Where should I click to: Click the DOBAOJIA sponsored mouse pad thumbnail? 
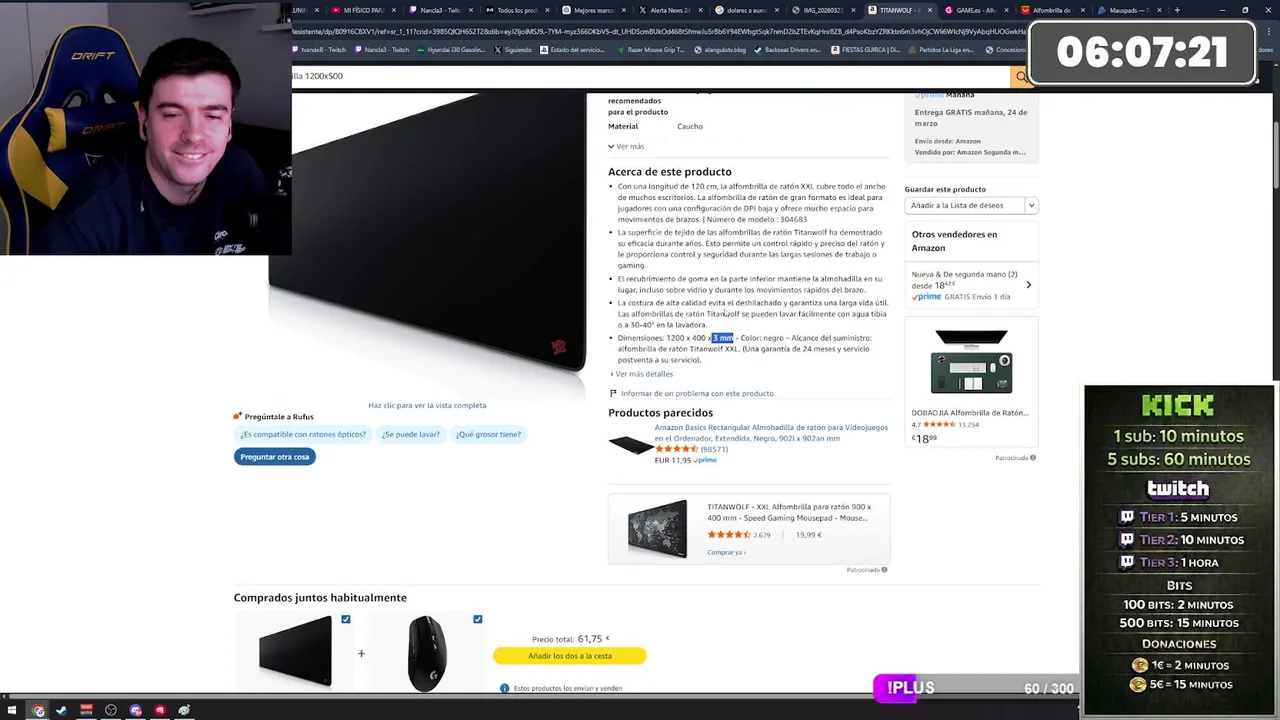[971, 364]
